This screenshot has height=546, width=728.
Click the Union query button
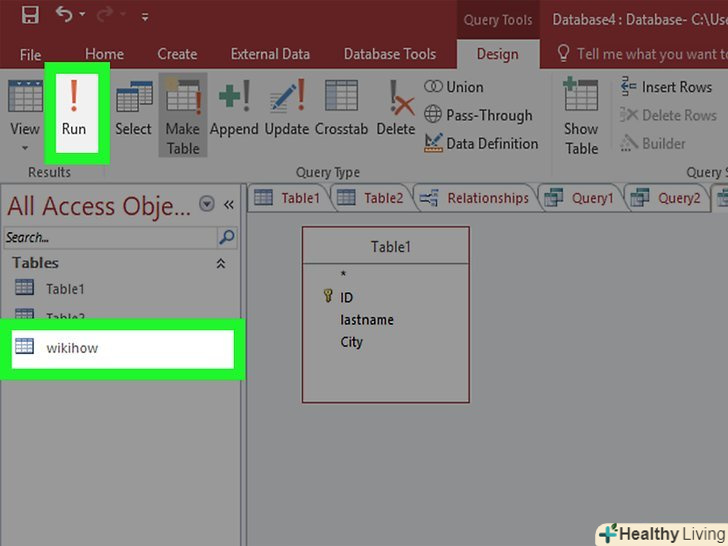pos(454,87)
